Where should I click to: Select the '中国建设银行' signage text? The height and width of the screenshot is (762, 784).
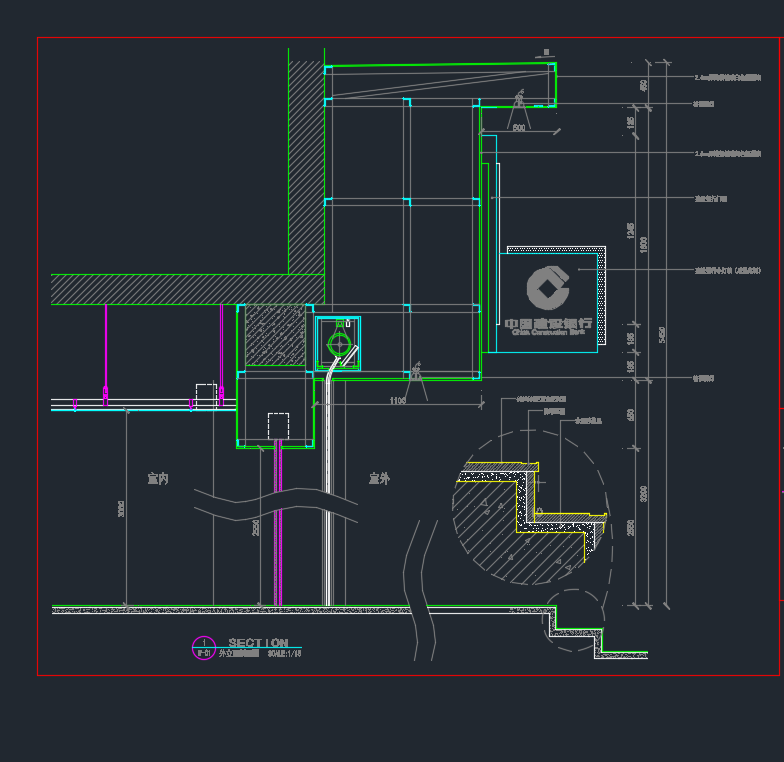(x=548, y=324)
